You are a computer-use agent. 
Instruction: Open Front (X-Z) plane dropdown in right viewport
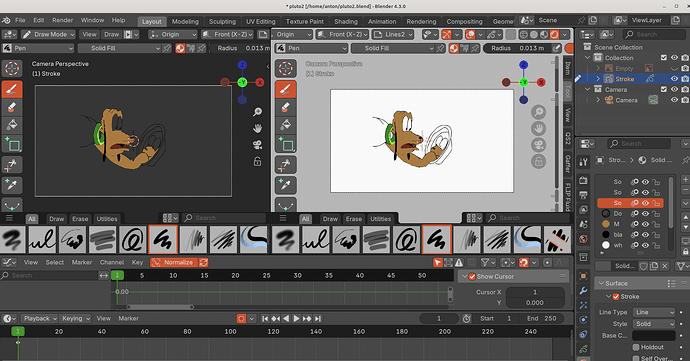pyautogui.click(x=342, y=34)
